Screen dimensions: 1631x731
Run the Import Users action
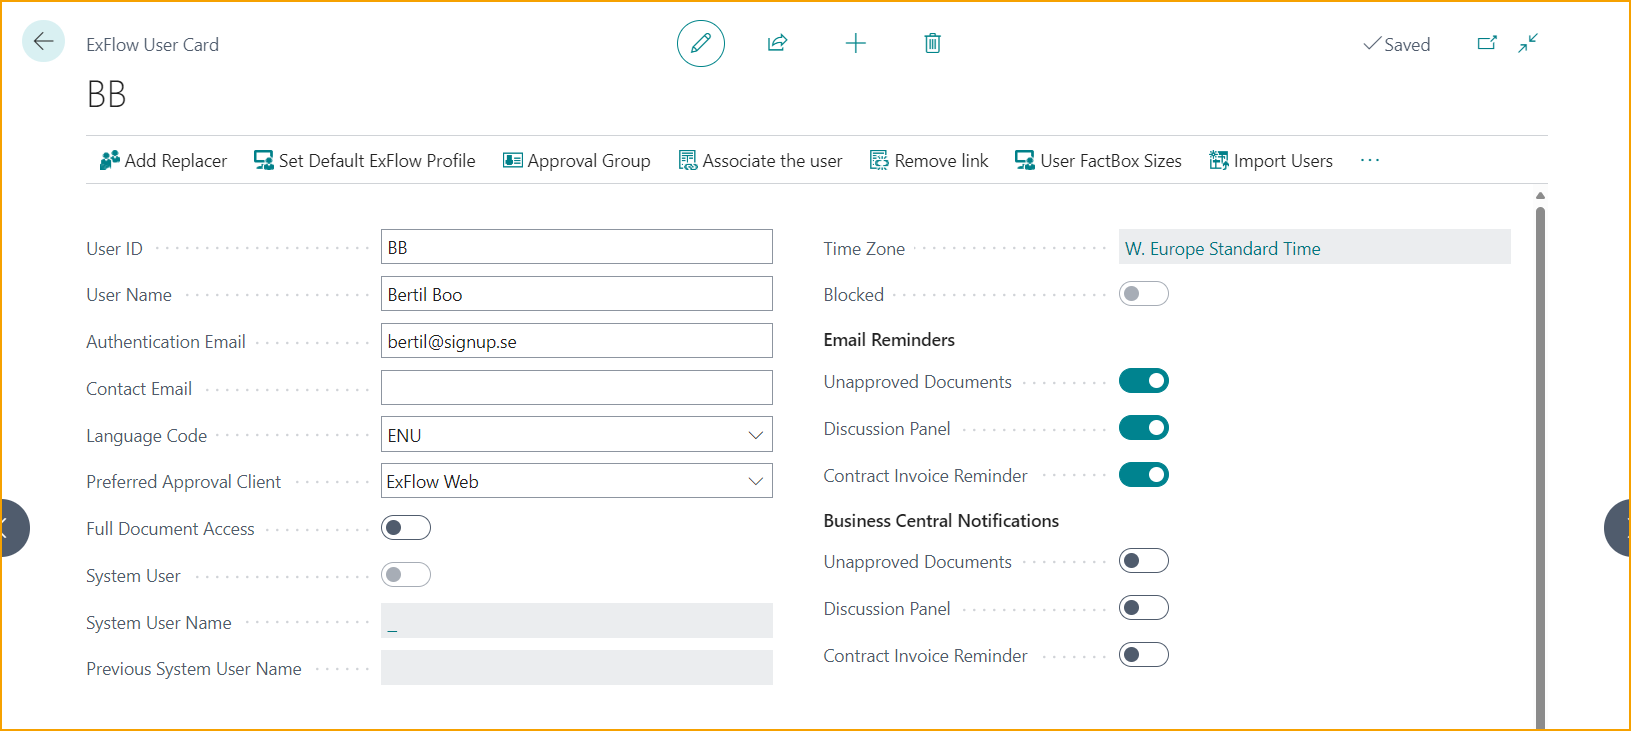coord(1271,160)
